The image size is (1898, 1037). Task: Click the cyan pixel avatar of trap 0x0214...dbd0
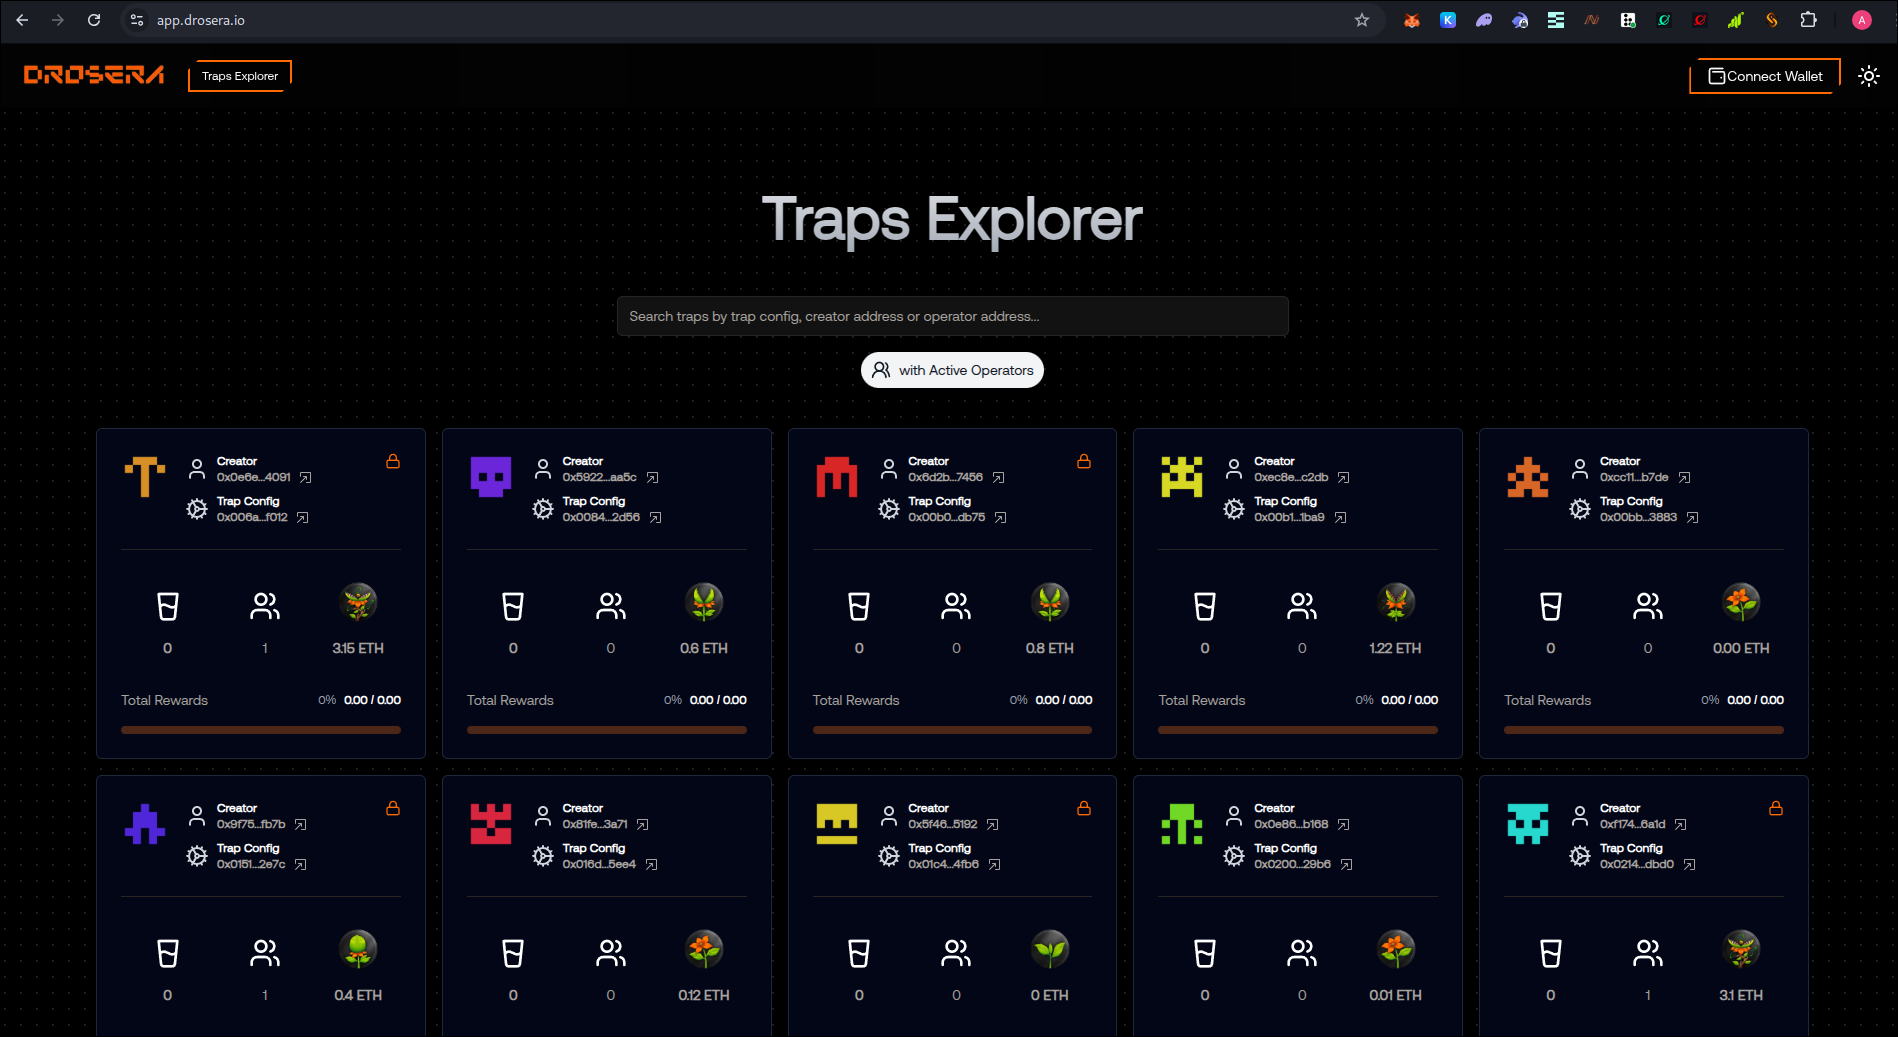click(x=1528, y=824)
